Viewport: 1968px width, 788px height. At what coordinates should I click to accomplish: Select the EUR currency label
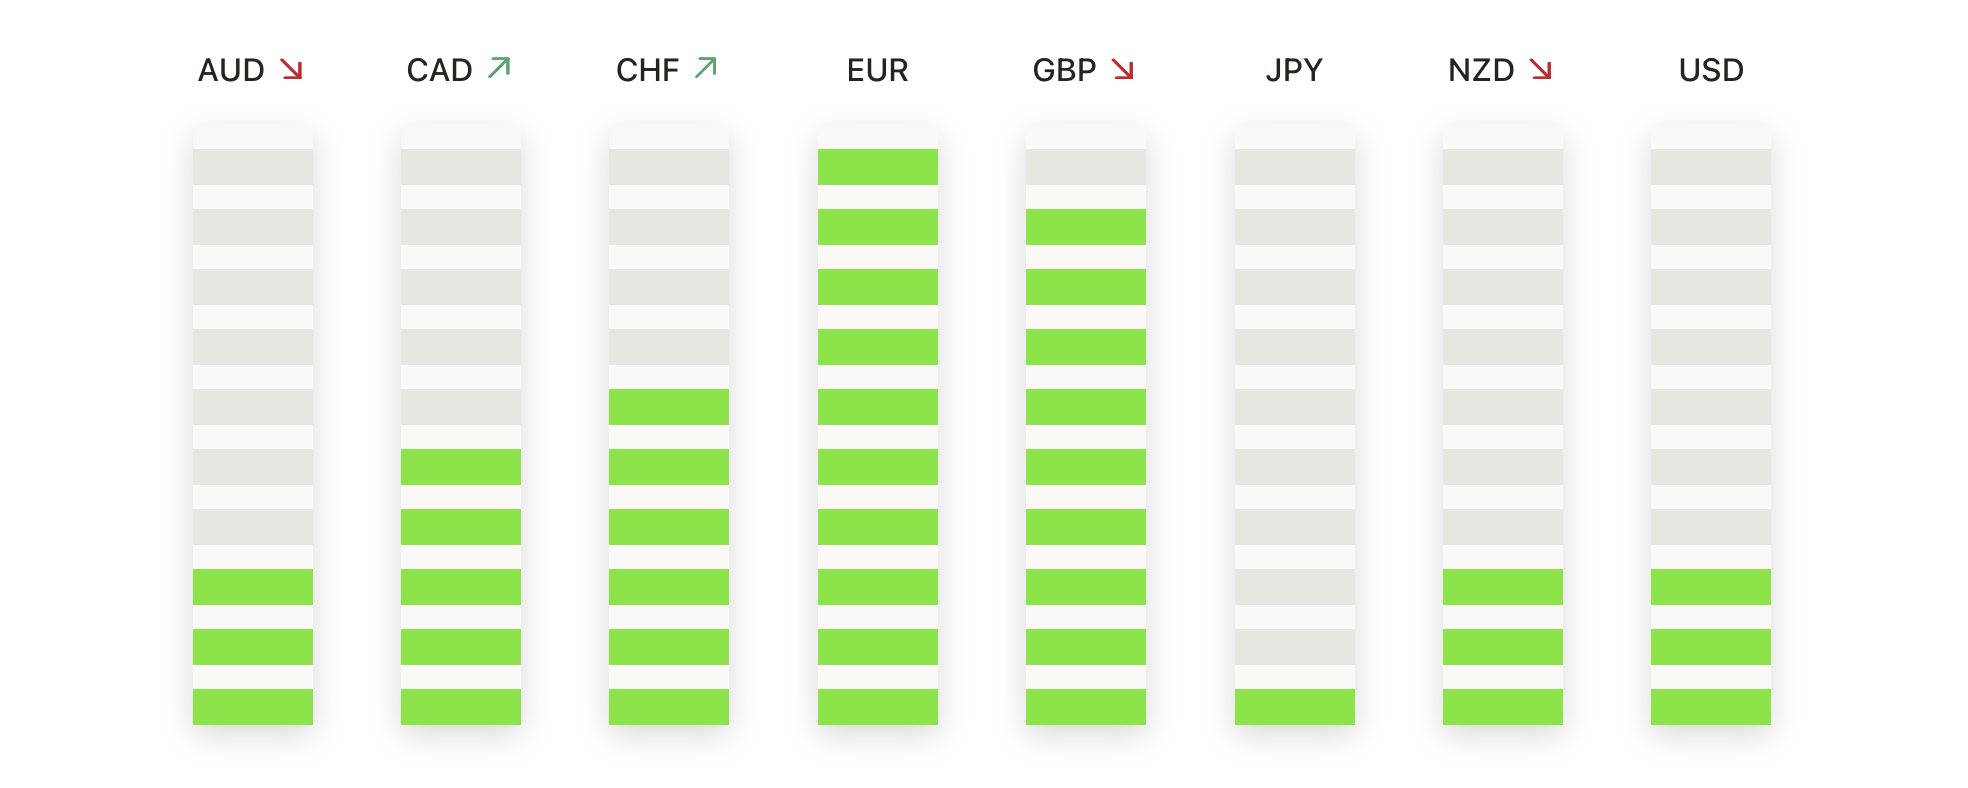click(x=877, y=70)
